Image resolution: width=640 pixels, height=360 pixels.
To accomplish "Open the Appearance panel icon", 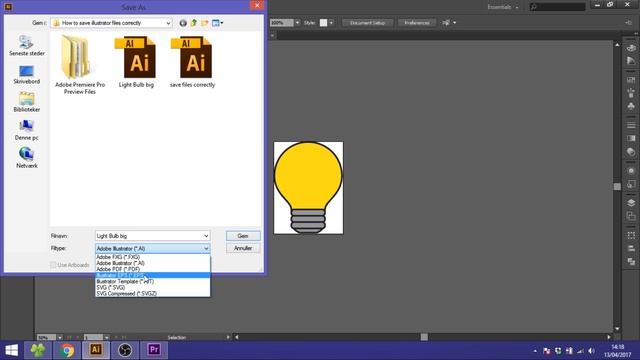I will point(631,171).
